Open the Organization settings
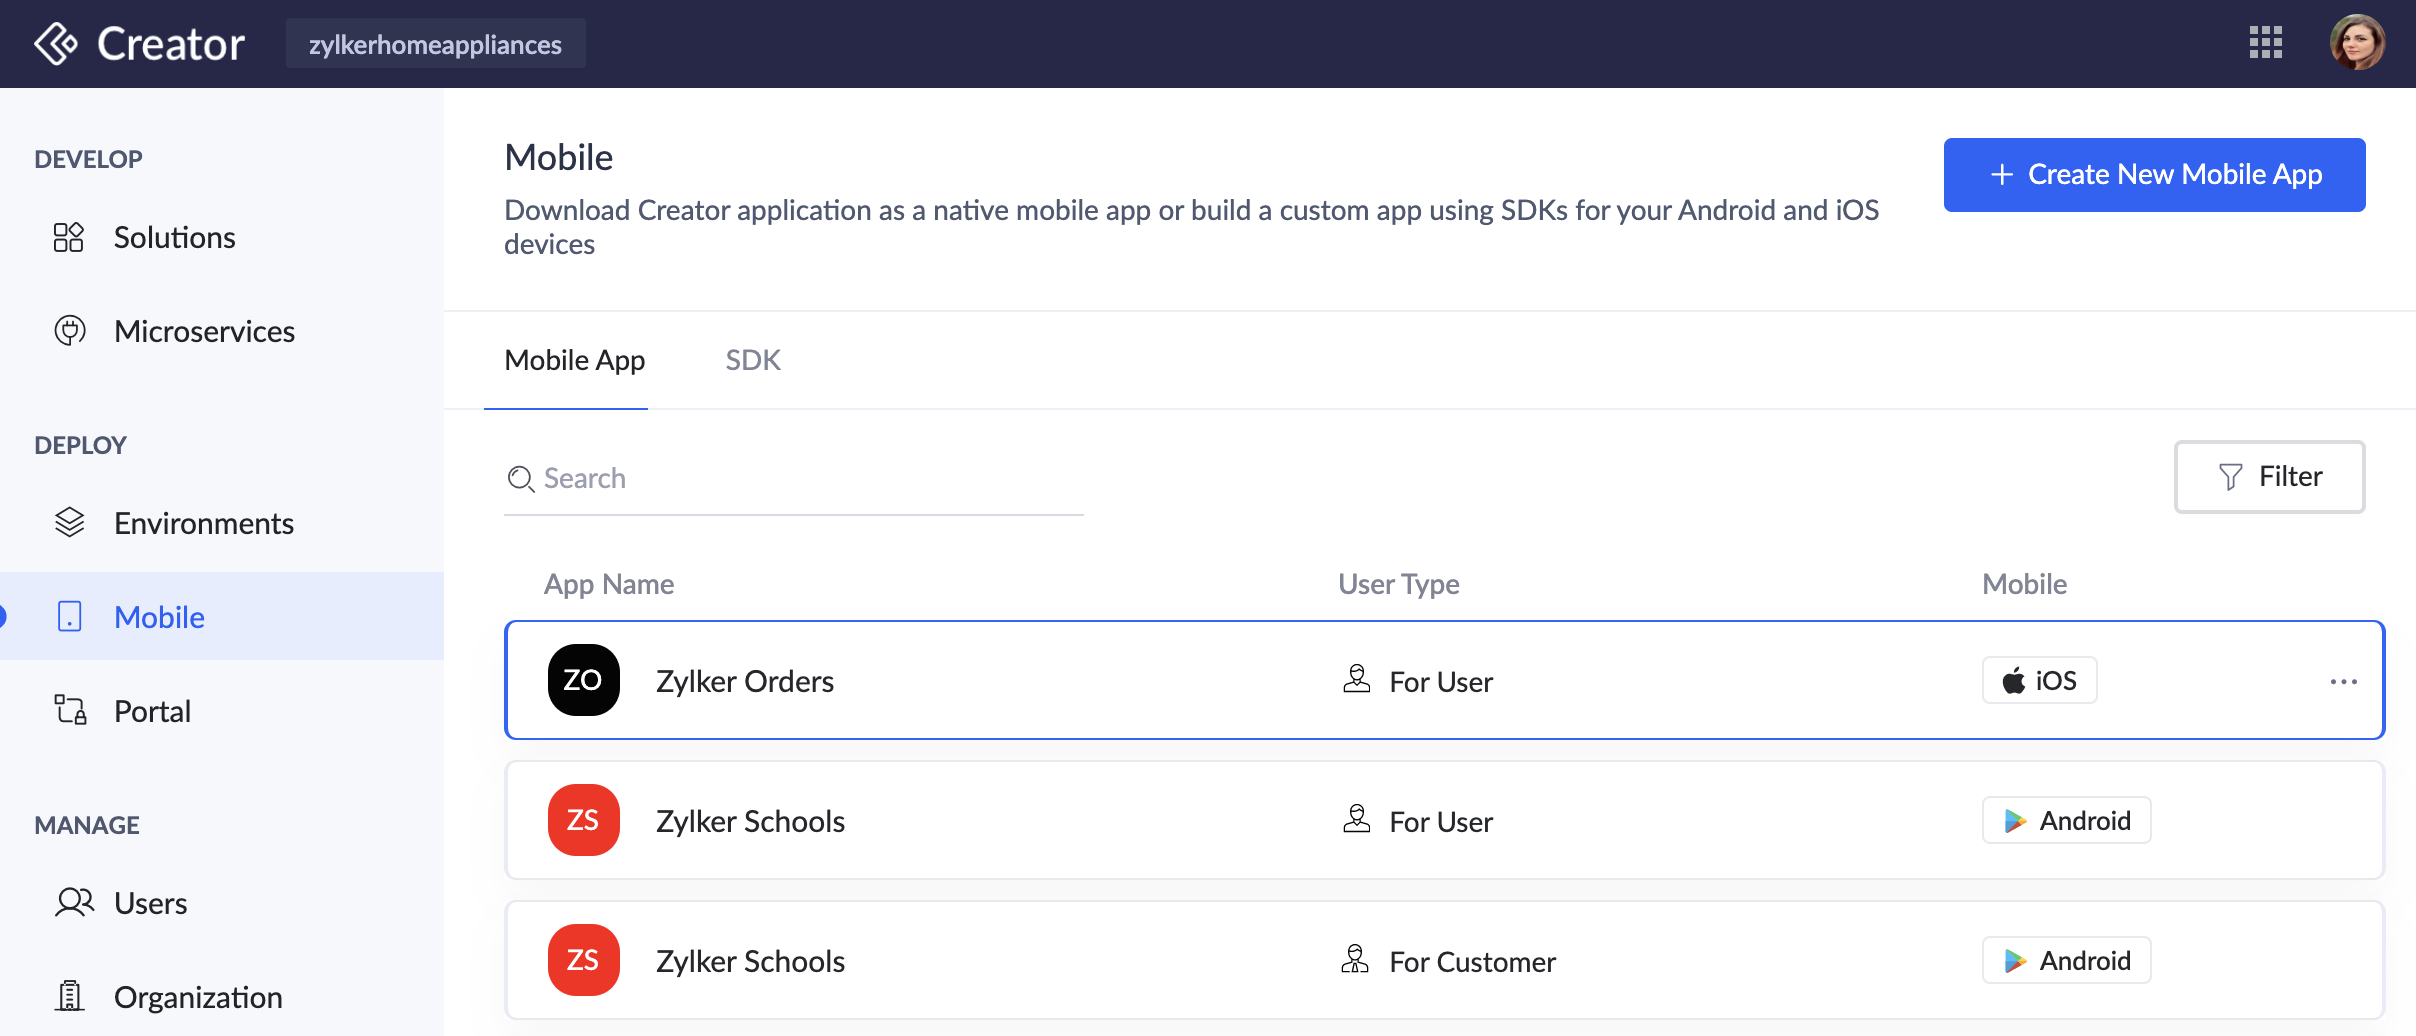Viewport: 2416px width, 1036px height. (197, 996)
